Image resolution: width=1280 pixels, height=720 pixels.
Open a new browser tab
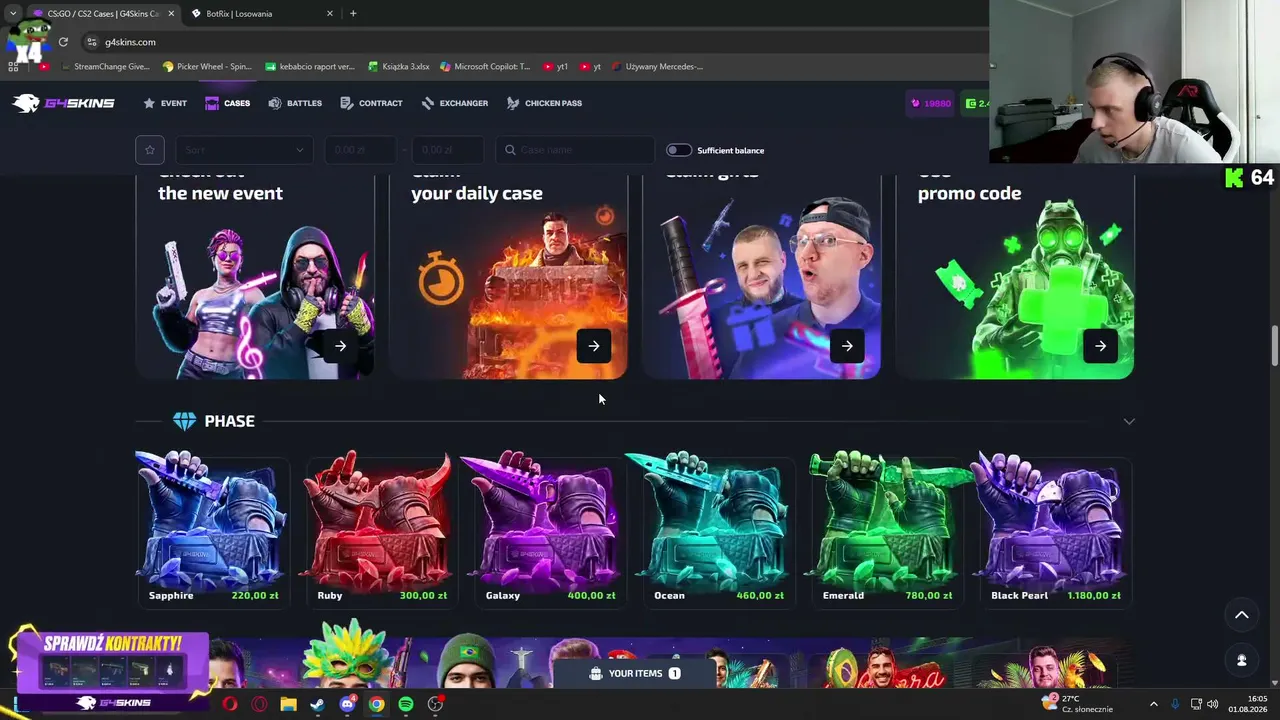pyautogui.click(x=353, y=13)
